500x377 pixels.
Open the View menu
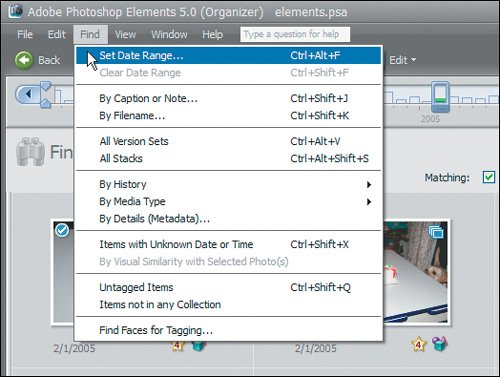[125, 34]
